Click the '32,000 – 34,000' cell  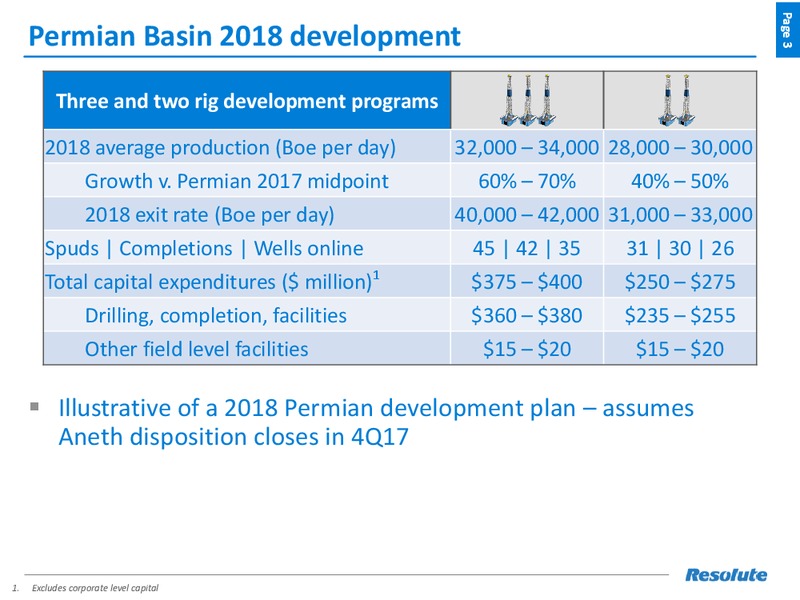[527, 148]
